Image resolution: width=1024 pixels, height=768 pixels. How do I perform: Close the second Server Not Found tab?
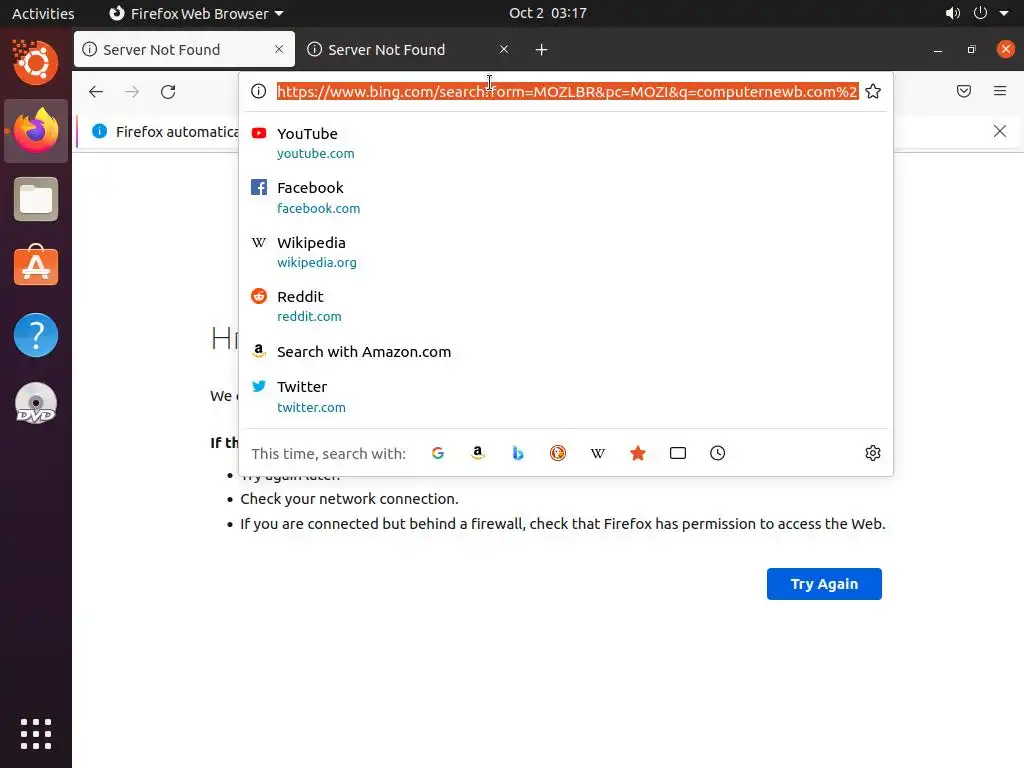[x=504, y=49]
